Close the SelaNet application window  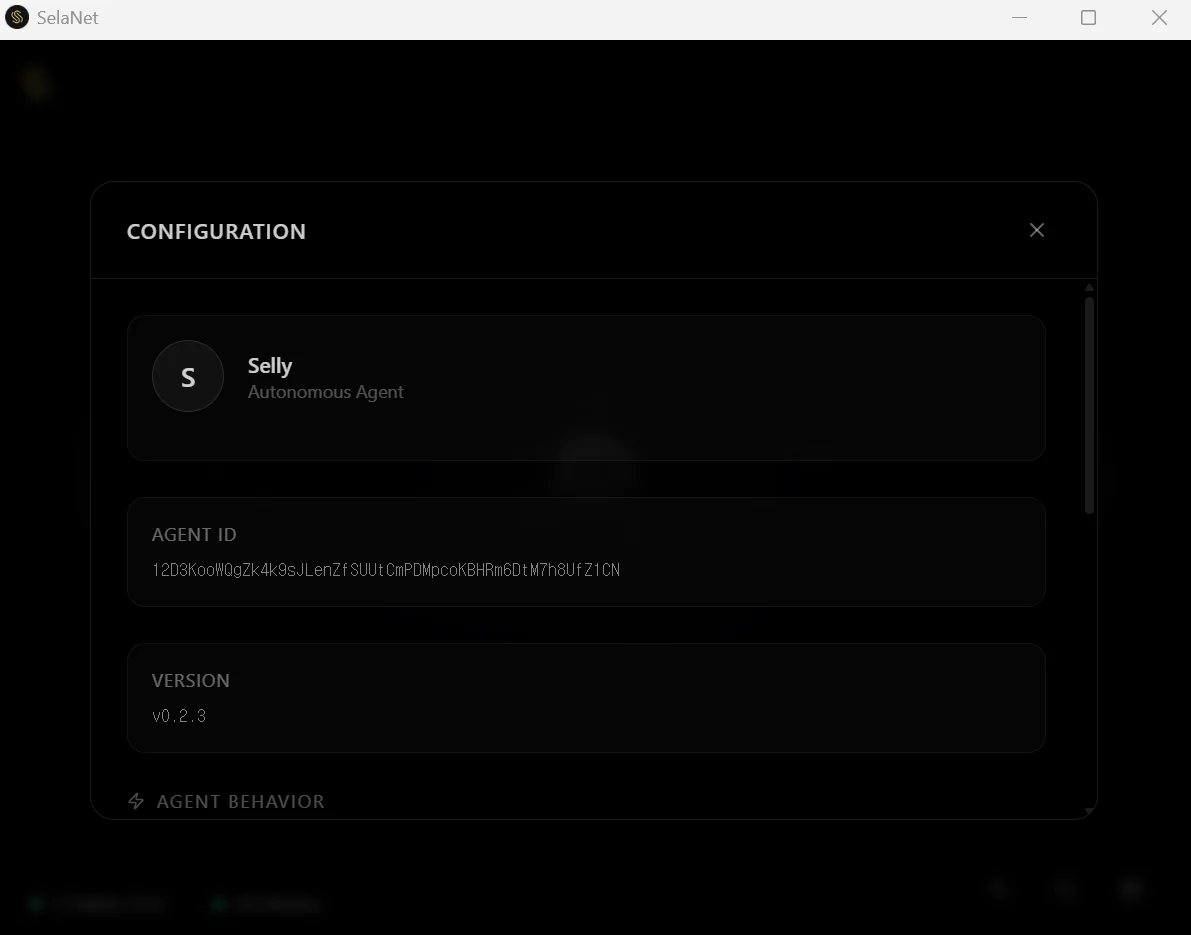point(1159,18)
